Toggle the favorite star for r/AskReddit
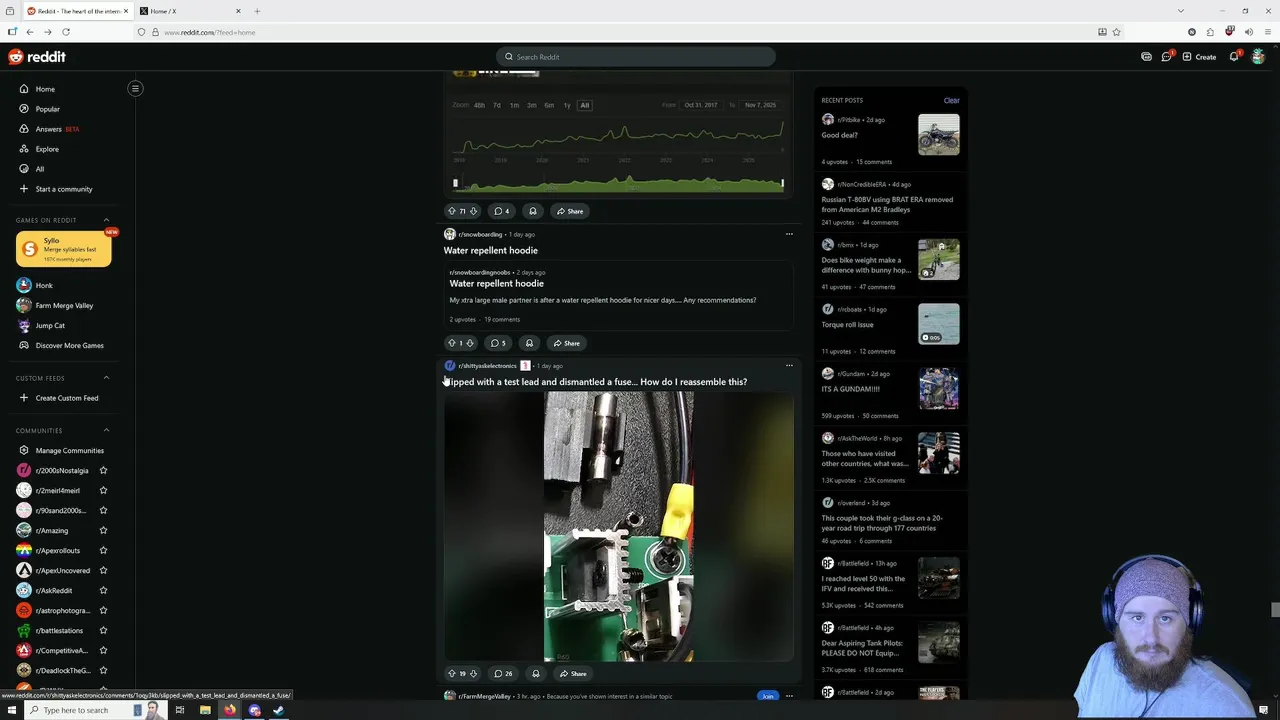This screenshot has width=1280, height=720. (103, 590)
